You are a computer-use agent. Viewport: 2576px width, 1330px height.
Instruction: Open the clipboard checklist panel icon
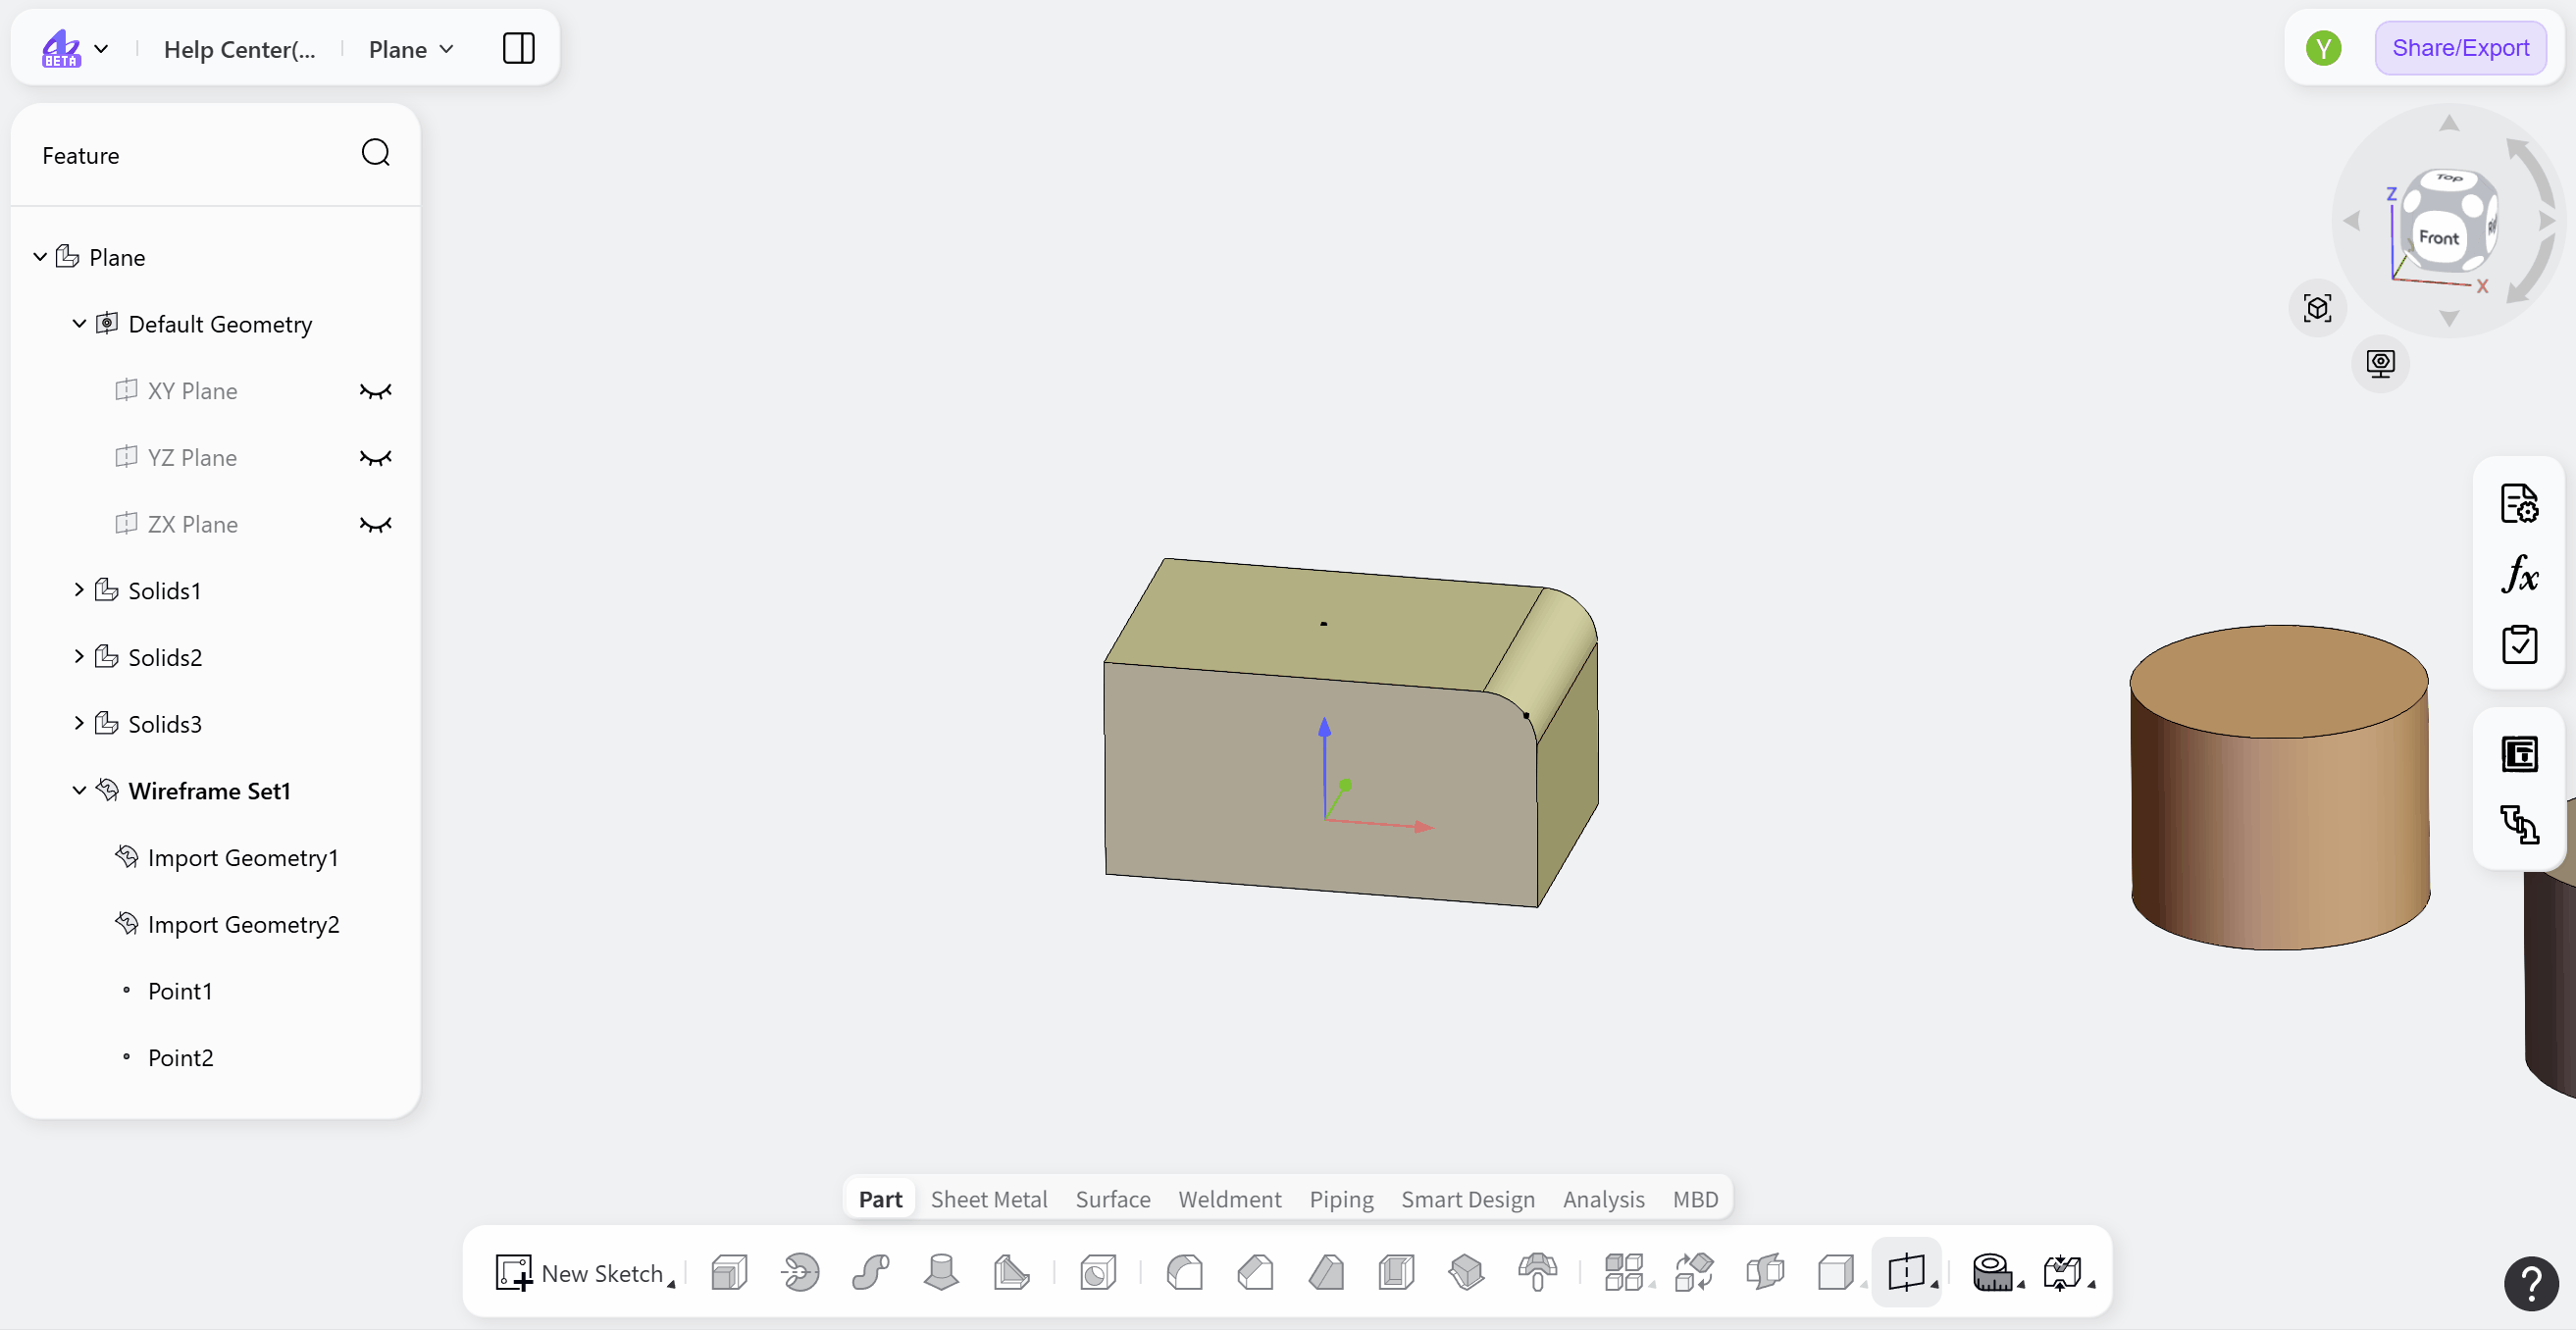click(x=2519, y=645)
